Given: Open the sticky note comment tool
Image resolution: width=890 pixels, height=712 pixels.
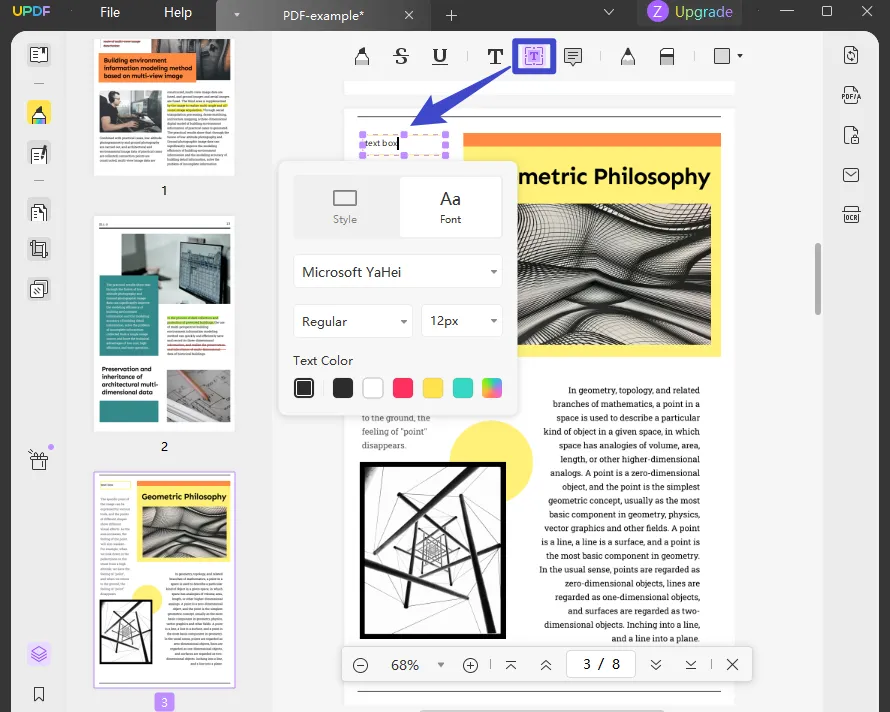Looking at the screenshot, I should (573, 57).
